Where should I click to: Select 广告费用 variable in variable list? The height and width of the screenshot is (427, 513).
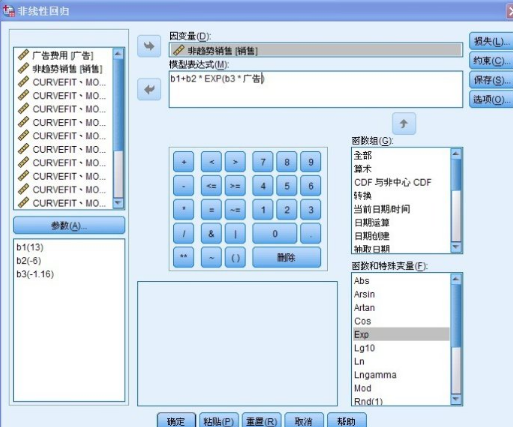pos(63,55)
